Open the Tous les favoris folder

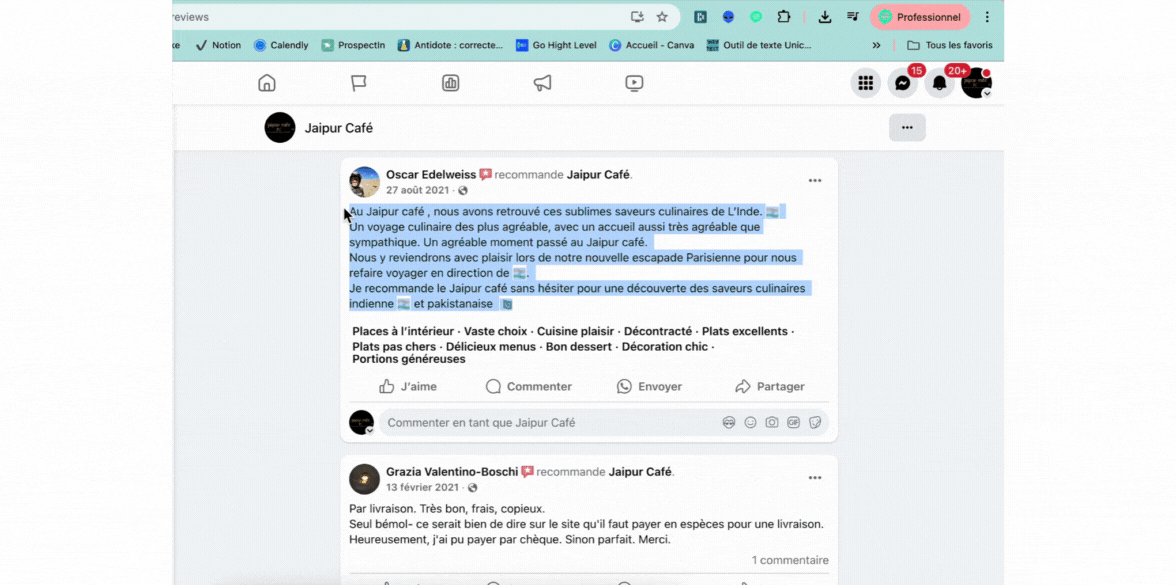point(950,45)
